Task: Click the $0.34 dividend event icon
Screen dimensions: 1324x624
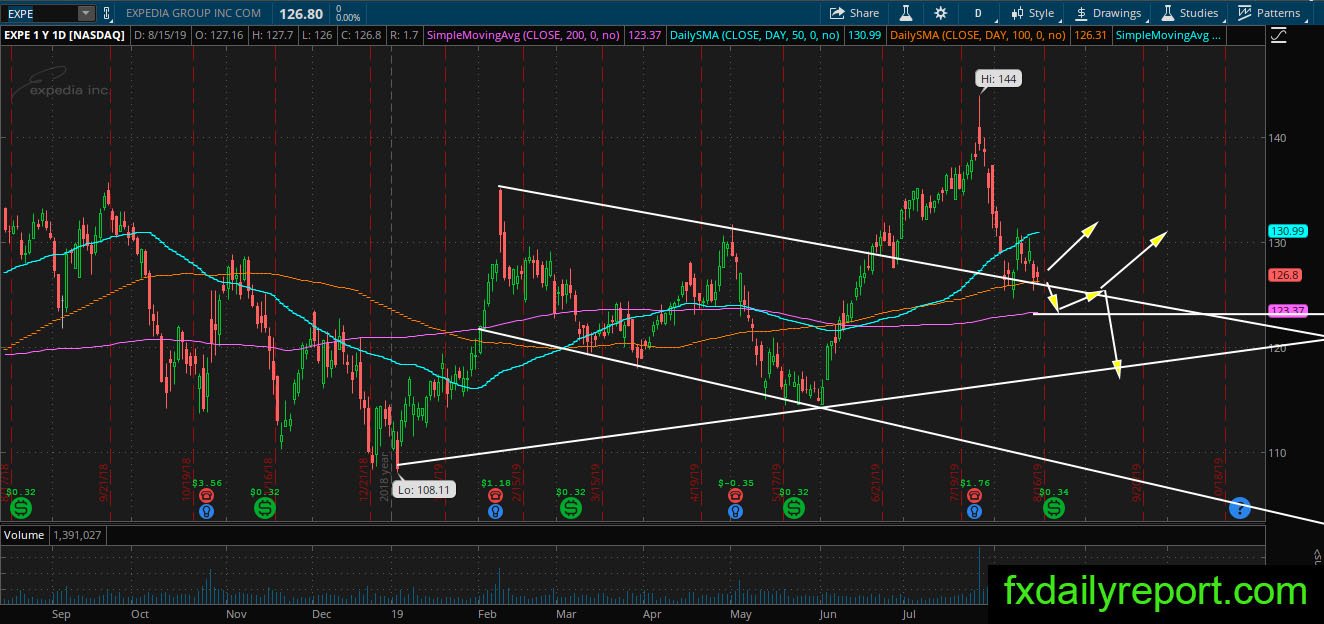Action: [1054, 509]
